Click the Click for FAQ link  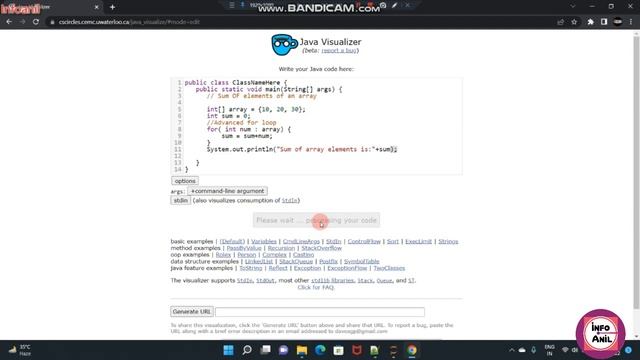click(x=316, y=287)
